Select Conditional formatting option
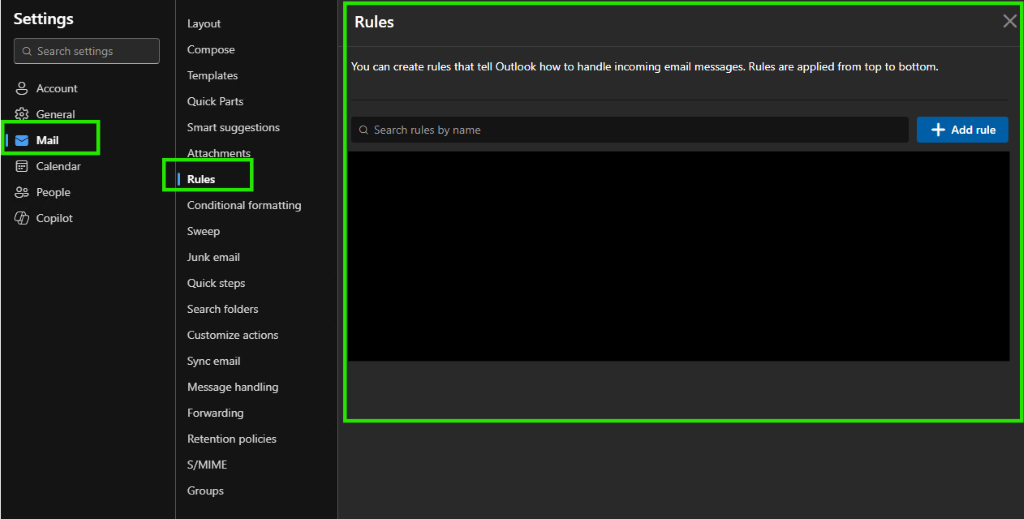The image size is (1024, 519). (x=244, y=205)
